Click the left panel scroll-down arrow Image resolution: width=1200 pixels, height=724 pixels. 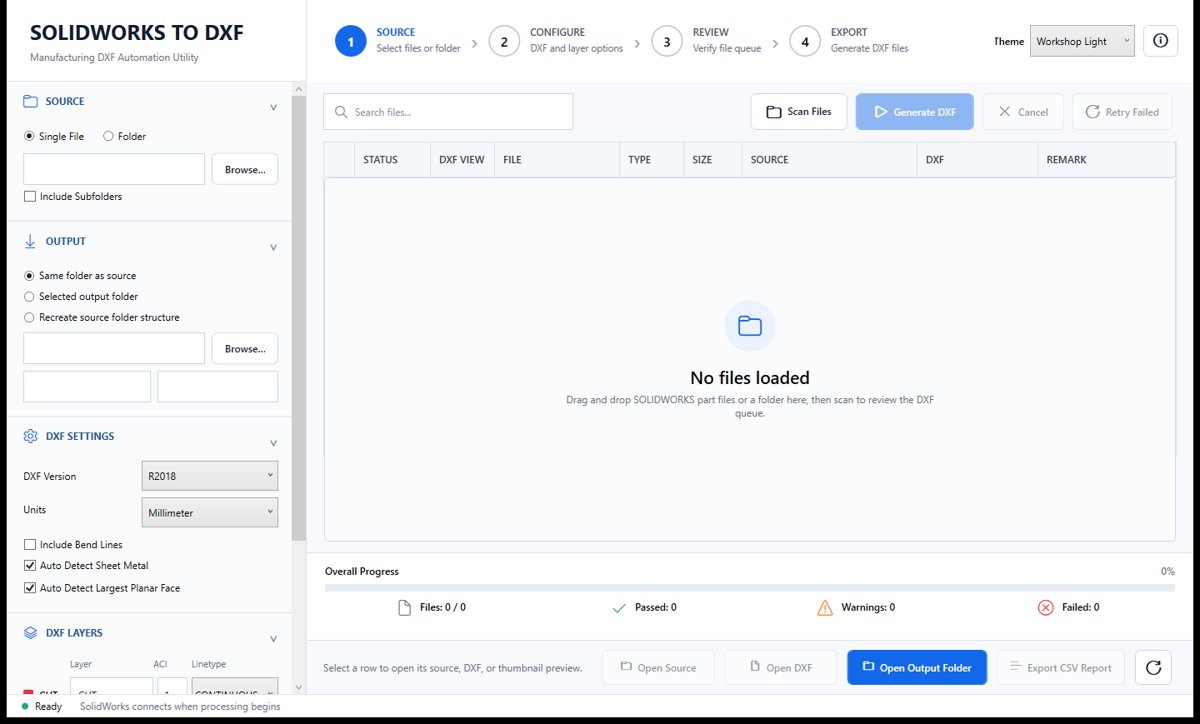[x=299, y=689]
